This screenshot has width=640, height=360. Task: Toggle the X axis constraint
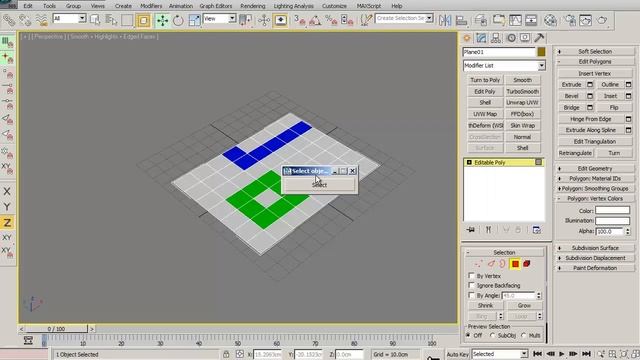[x=7, y=191]
